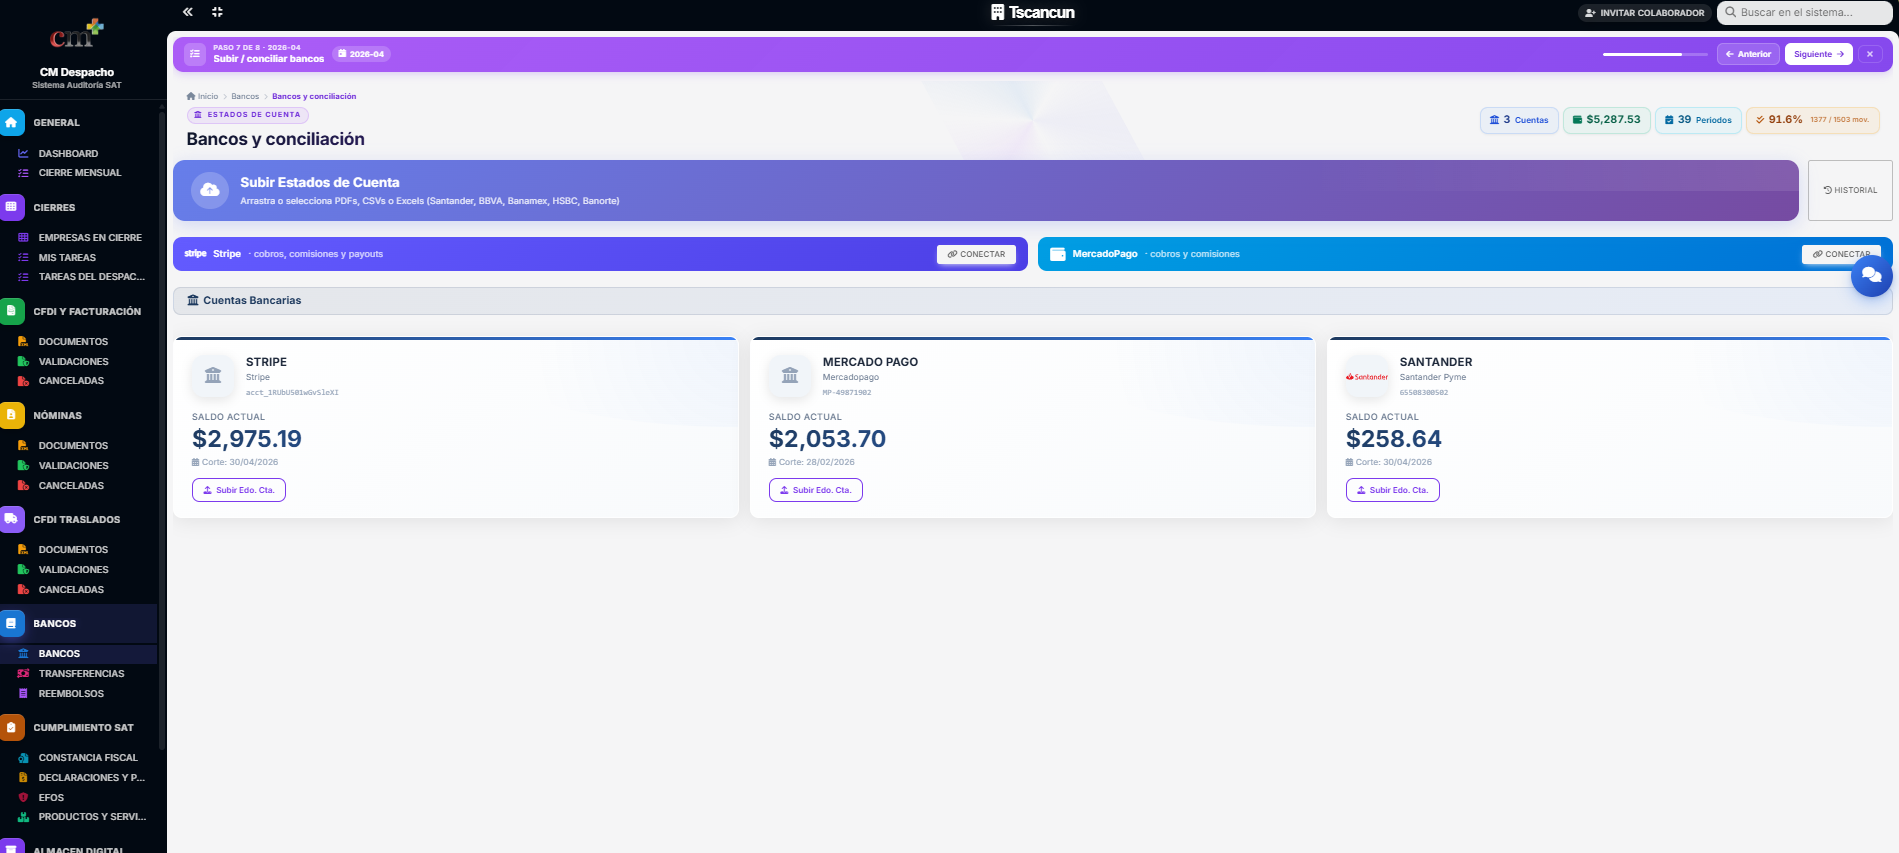The width and height of the screenshot is (1899, 853).
Task: Upload statement for Stripe account
Action: coord(239,490)
